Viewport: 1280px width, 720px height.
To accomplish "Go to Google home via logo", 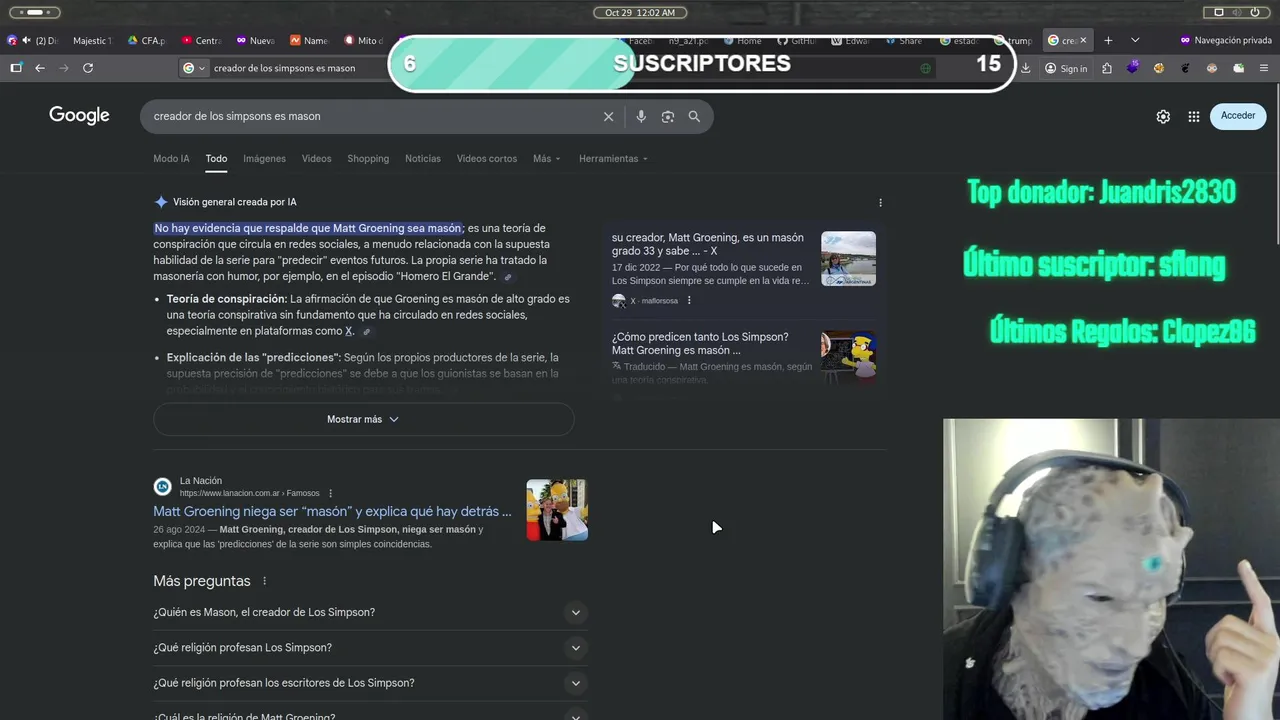I will 79,115.
